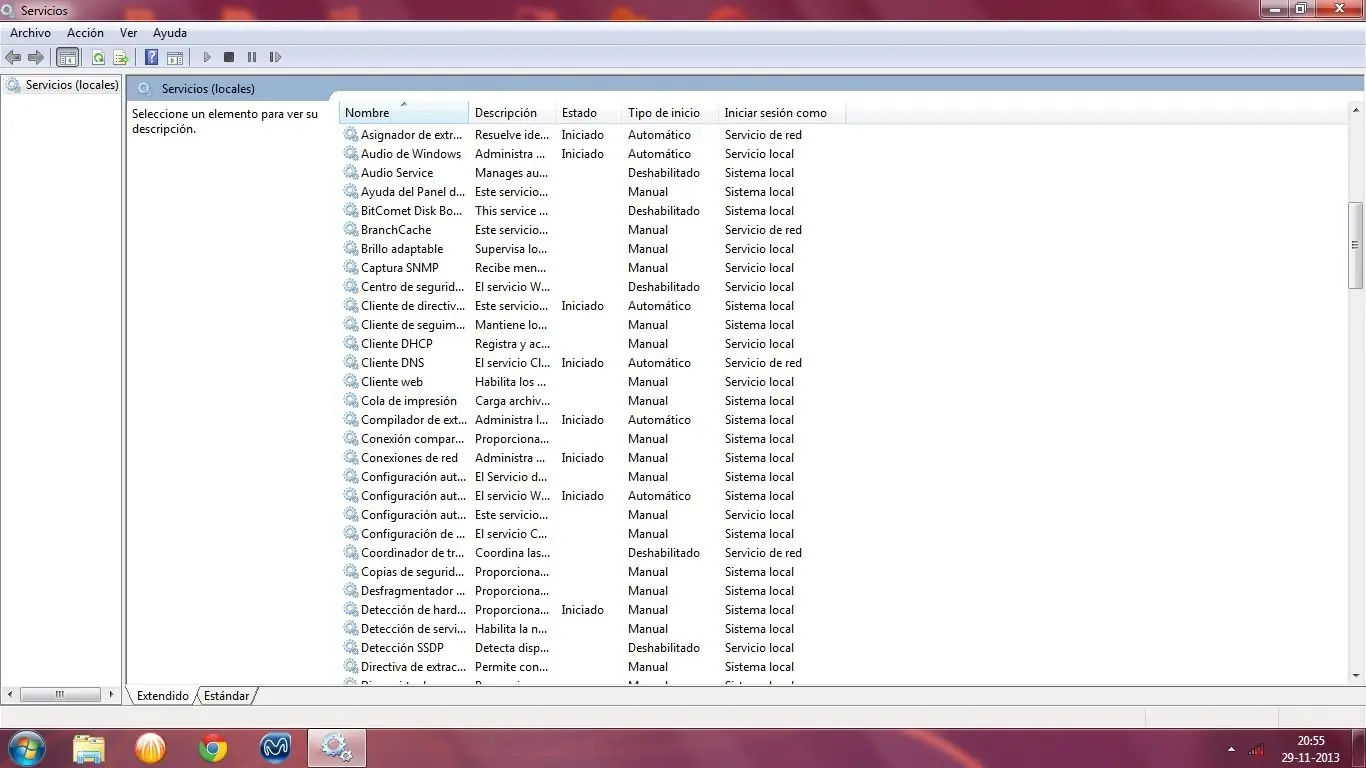Click the gear icon in the Servicios (locales) header
Screen dimensions: 1366x768
pyautogui.click(x=145, y=88)
